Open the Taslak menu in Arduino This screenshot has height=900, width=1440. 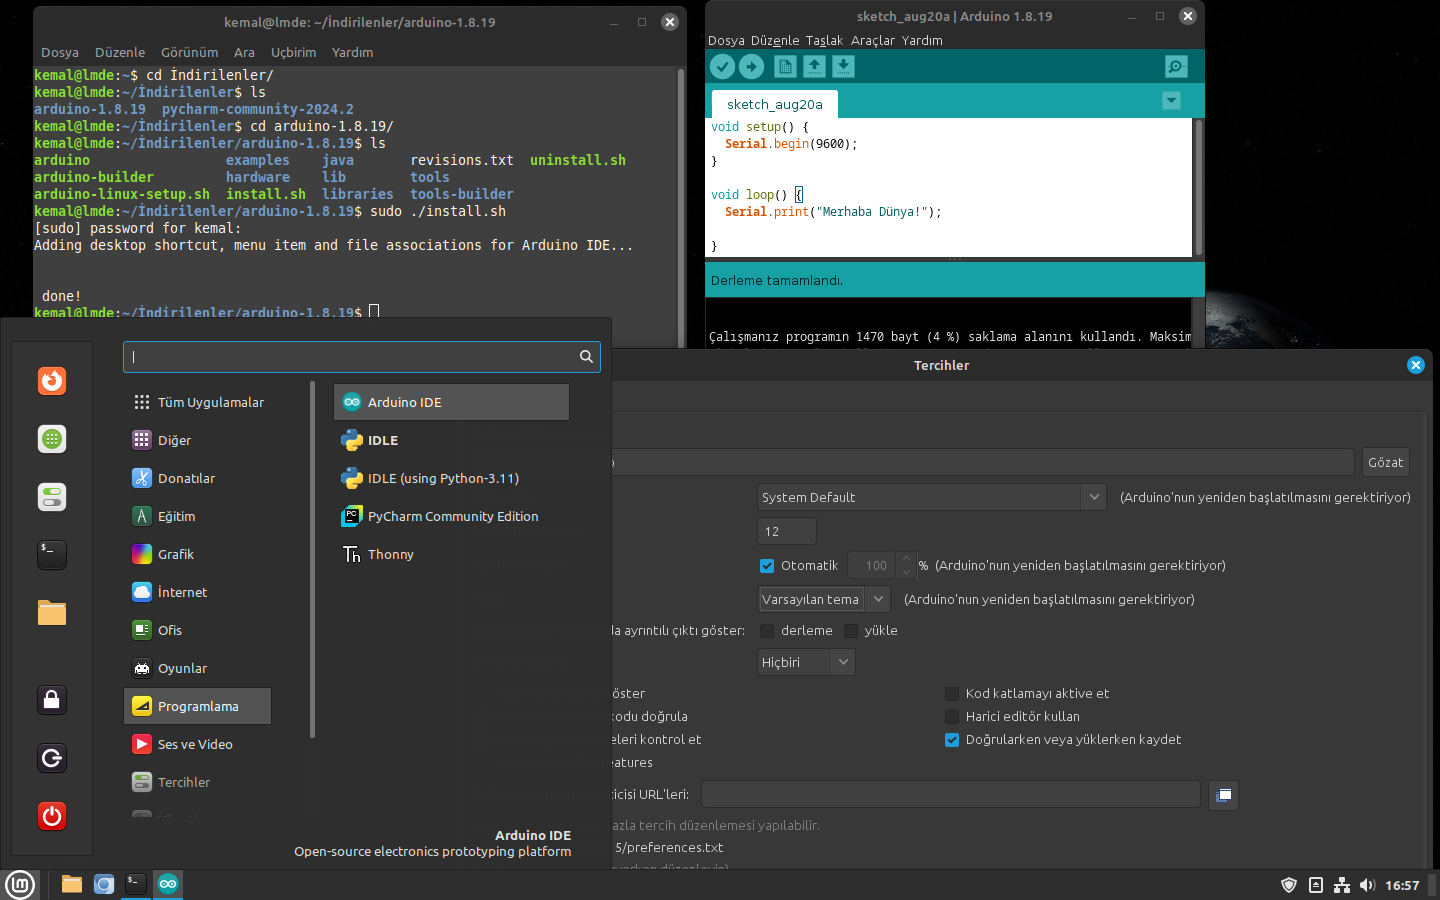(824, 41)
